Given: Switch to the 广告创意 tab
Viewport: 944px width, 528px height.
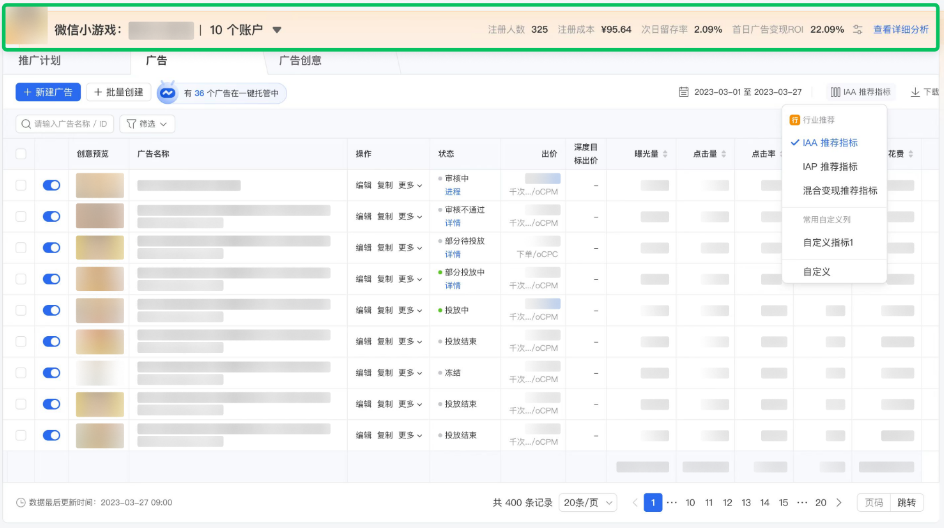Looking at the screenshot, I should (x=300, y=60).
